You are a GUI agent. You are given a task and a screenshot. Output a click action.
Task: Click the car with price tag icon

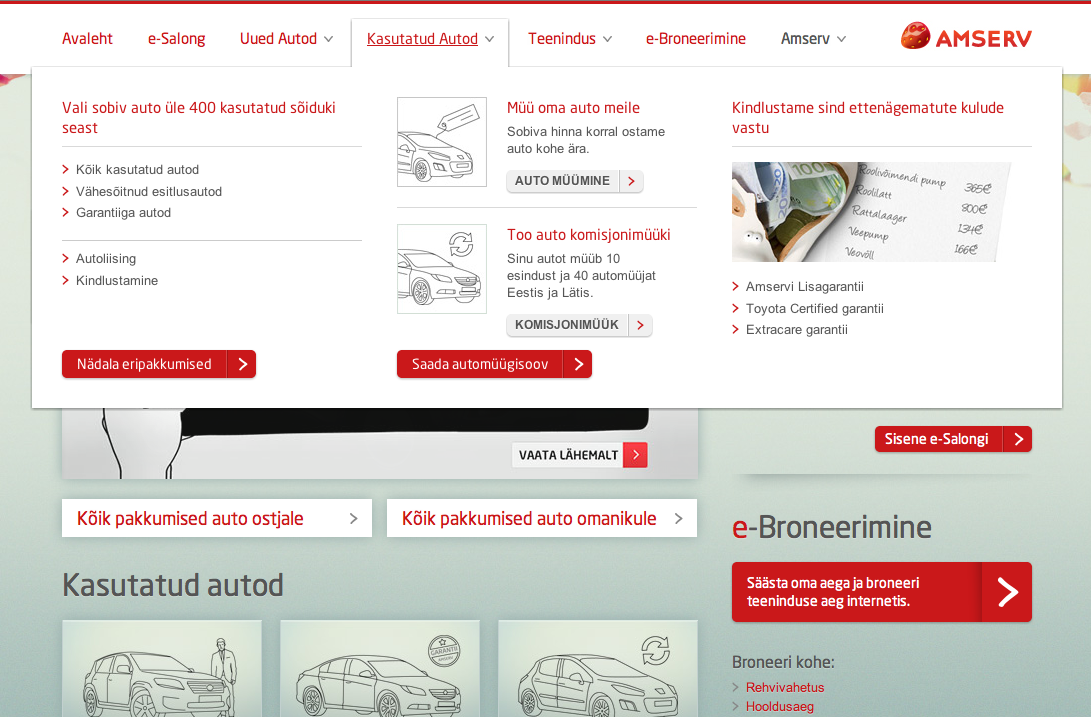441,142
